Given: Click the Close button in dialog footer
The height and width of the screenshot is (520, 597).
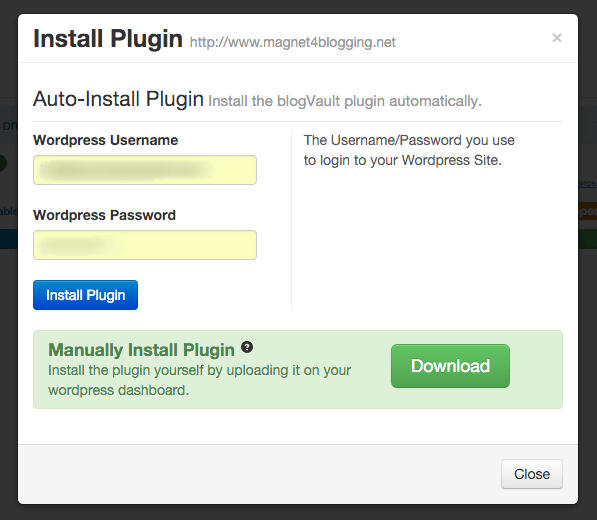Looking at the screenshot, I should point(532,474).
